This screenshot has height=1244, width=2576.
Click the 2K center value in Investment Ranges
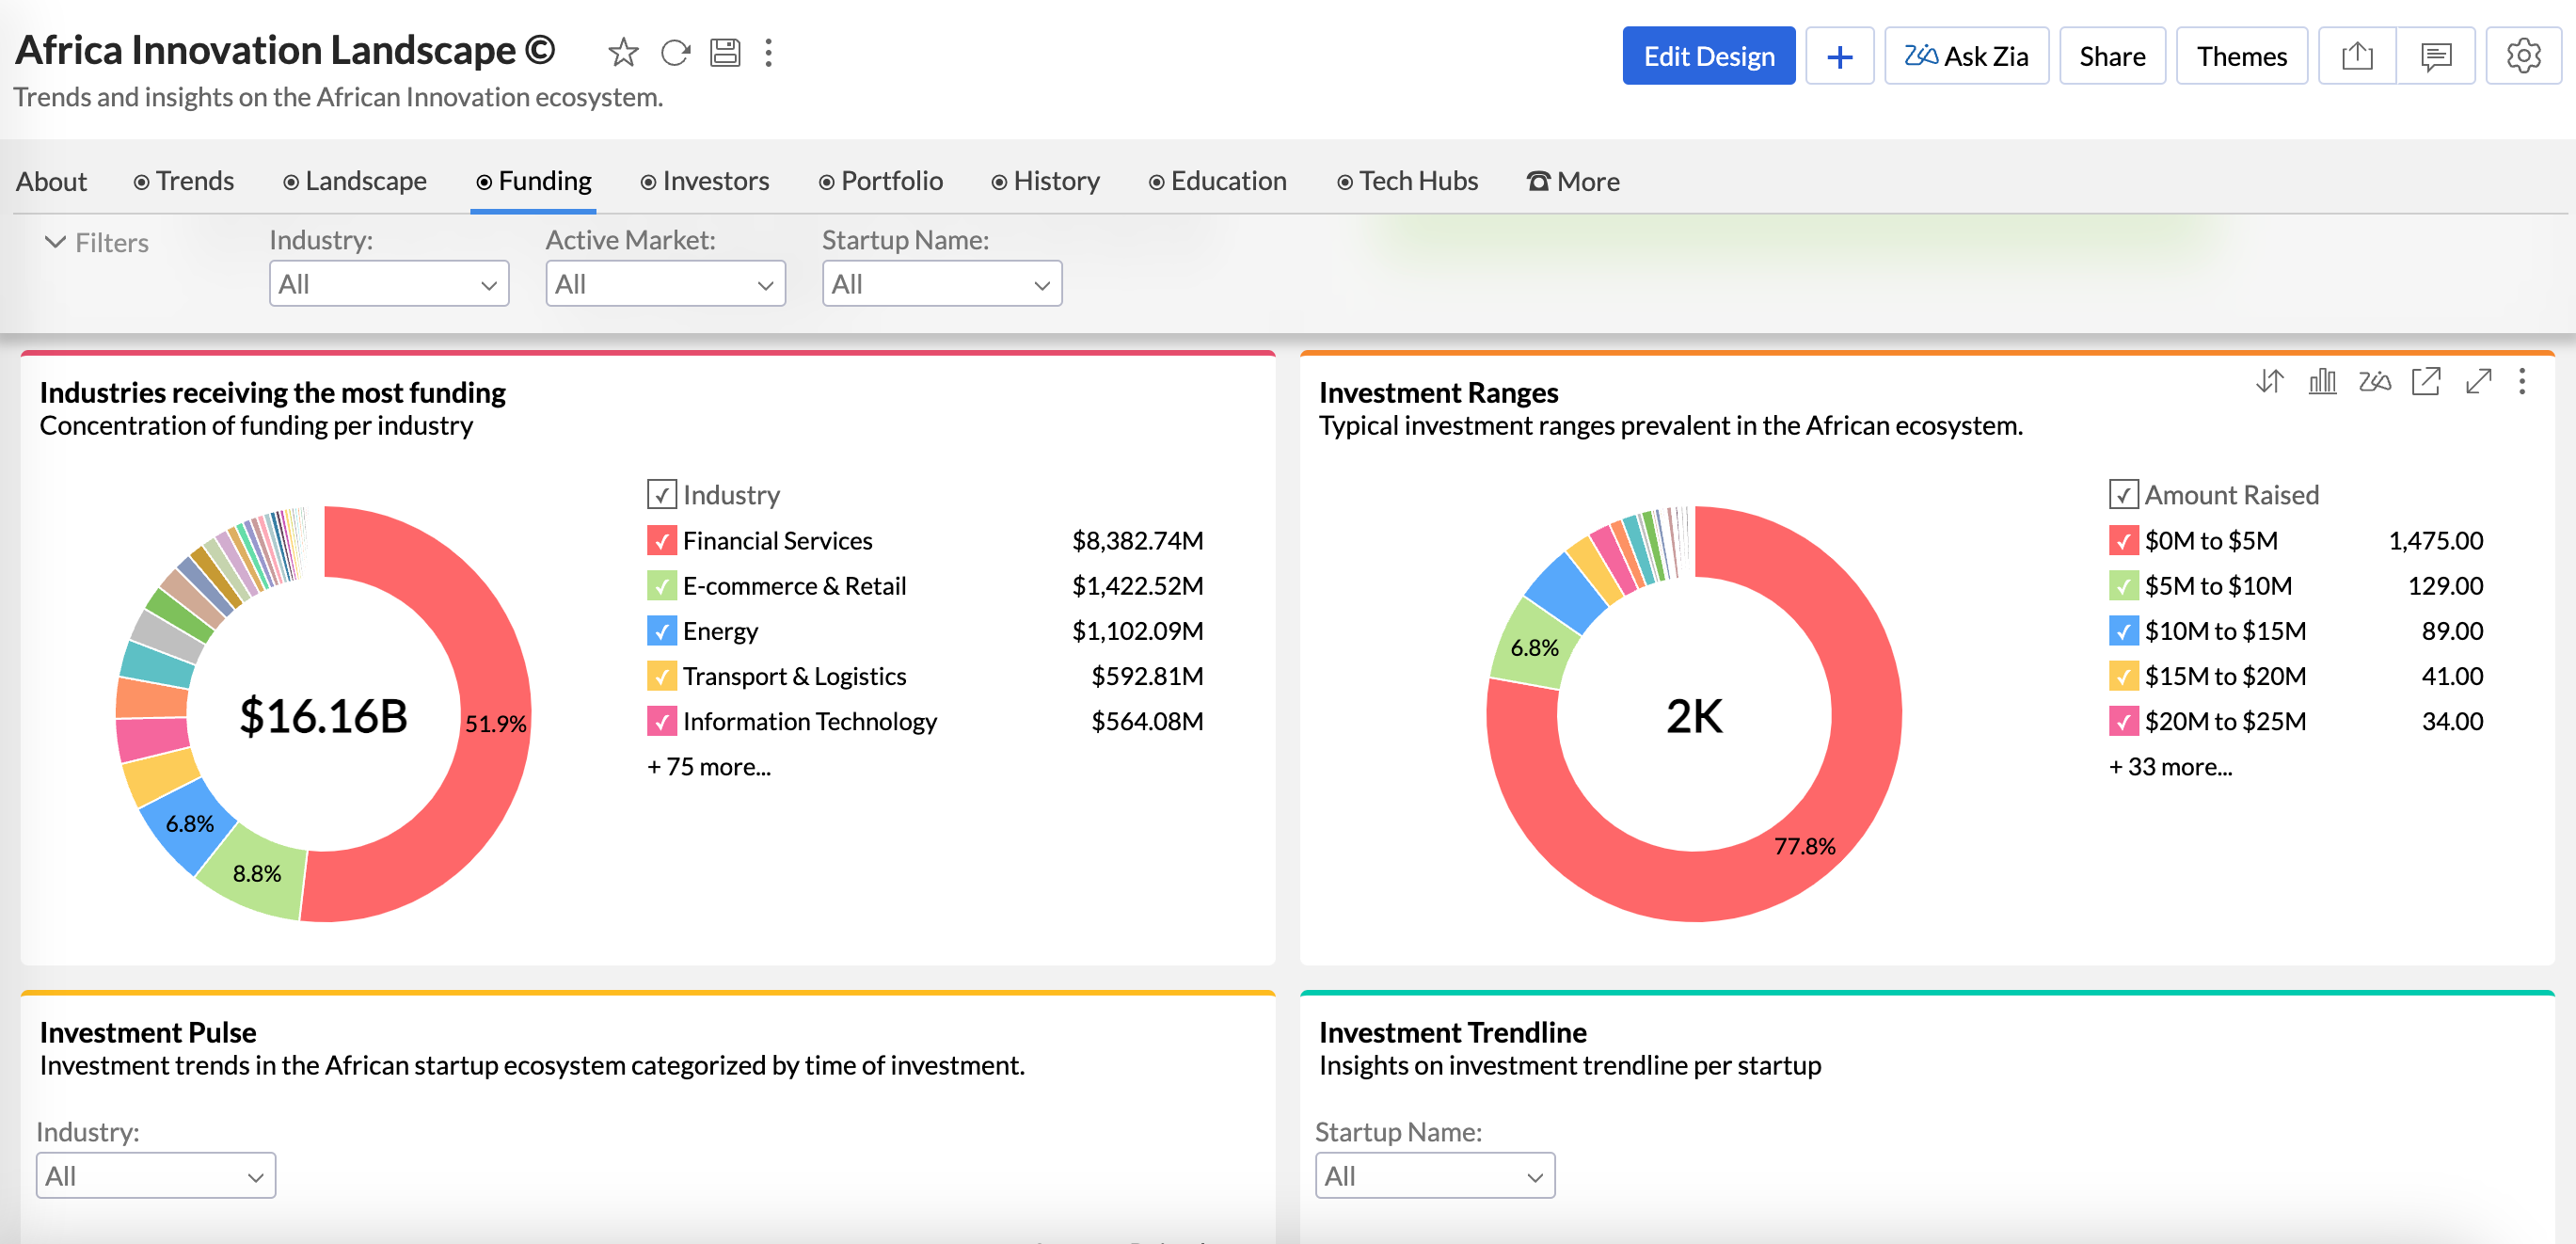tap(1694, 715)
